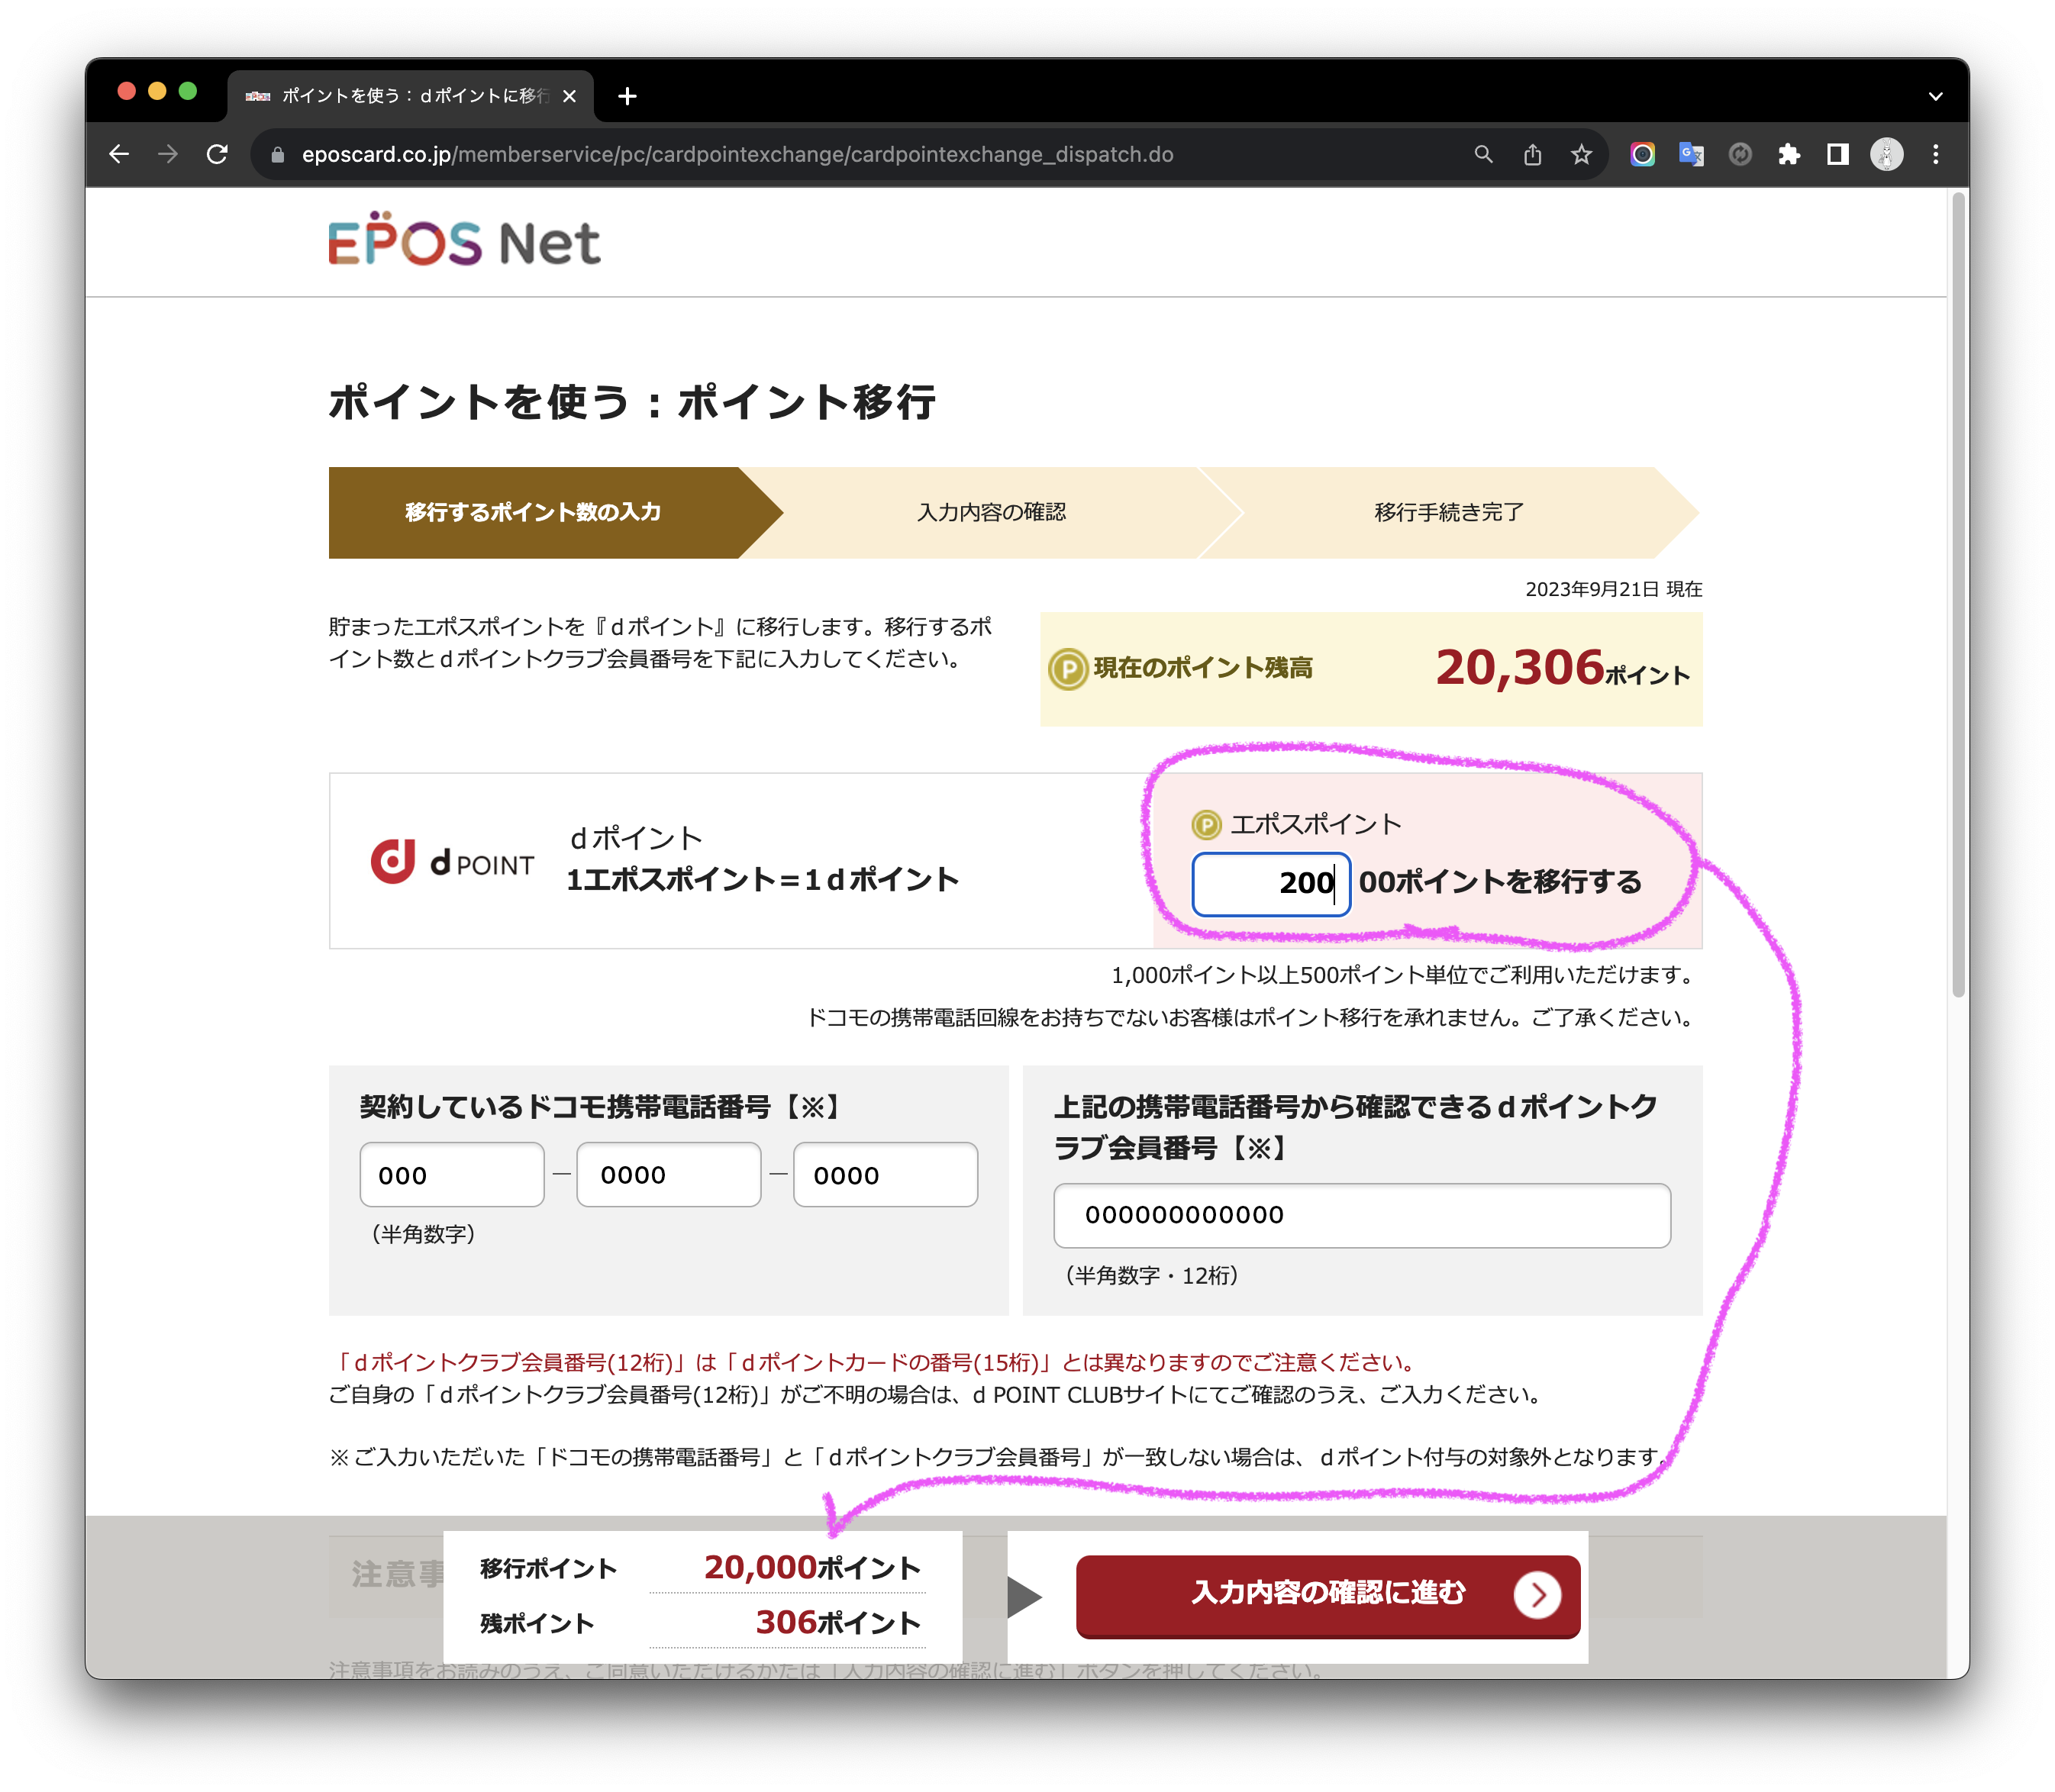
Task: Click the zoom magnifier icon in address bar
Action: 1483,154
